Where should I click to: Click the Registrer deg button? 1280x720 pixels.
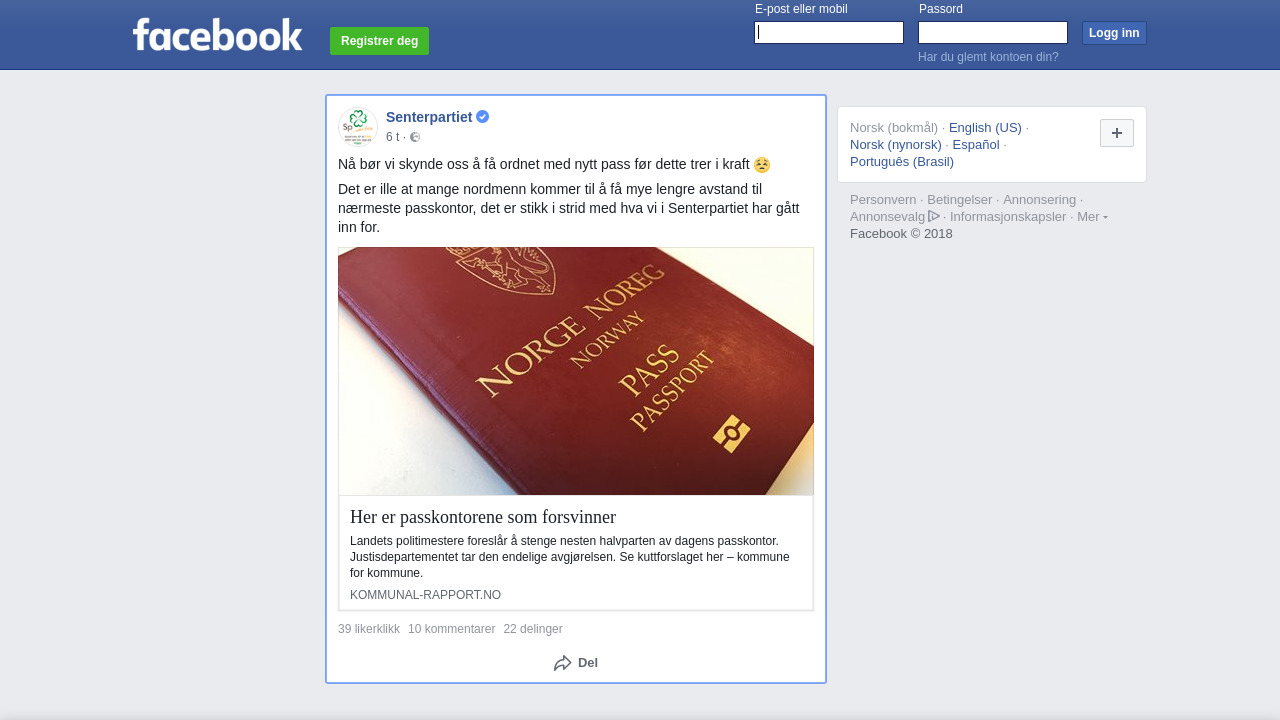point(379,41)
